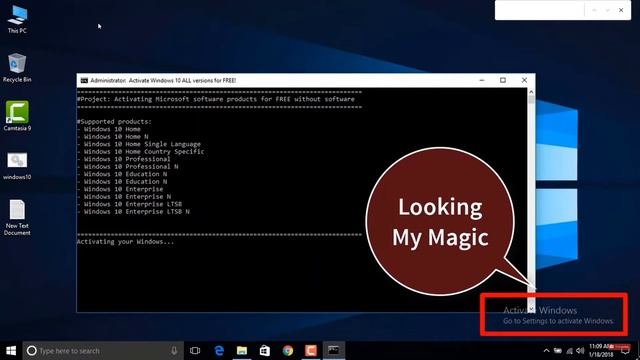This screenshot has width=640, height=360.
Task: Open This PC desktop icon
Action: [17, 19]
